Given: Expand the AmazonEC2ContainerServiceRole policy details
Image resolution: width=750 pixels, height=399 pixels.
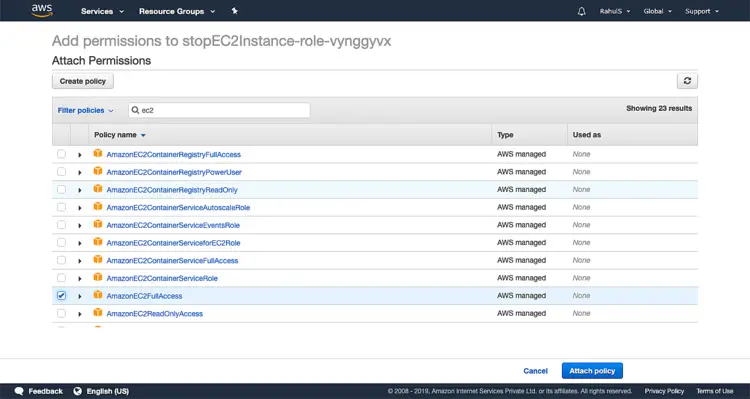Looking at the screenshot, I should 80,278.
